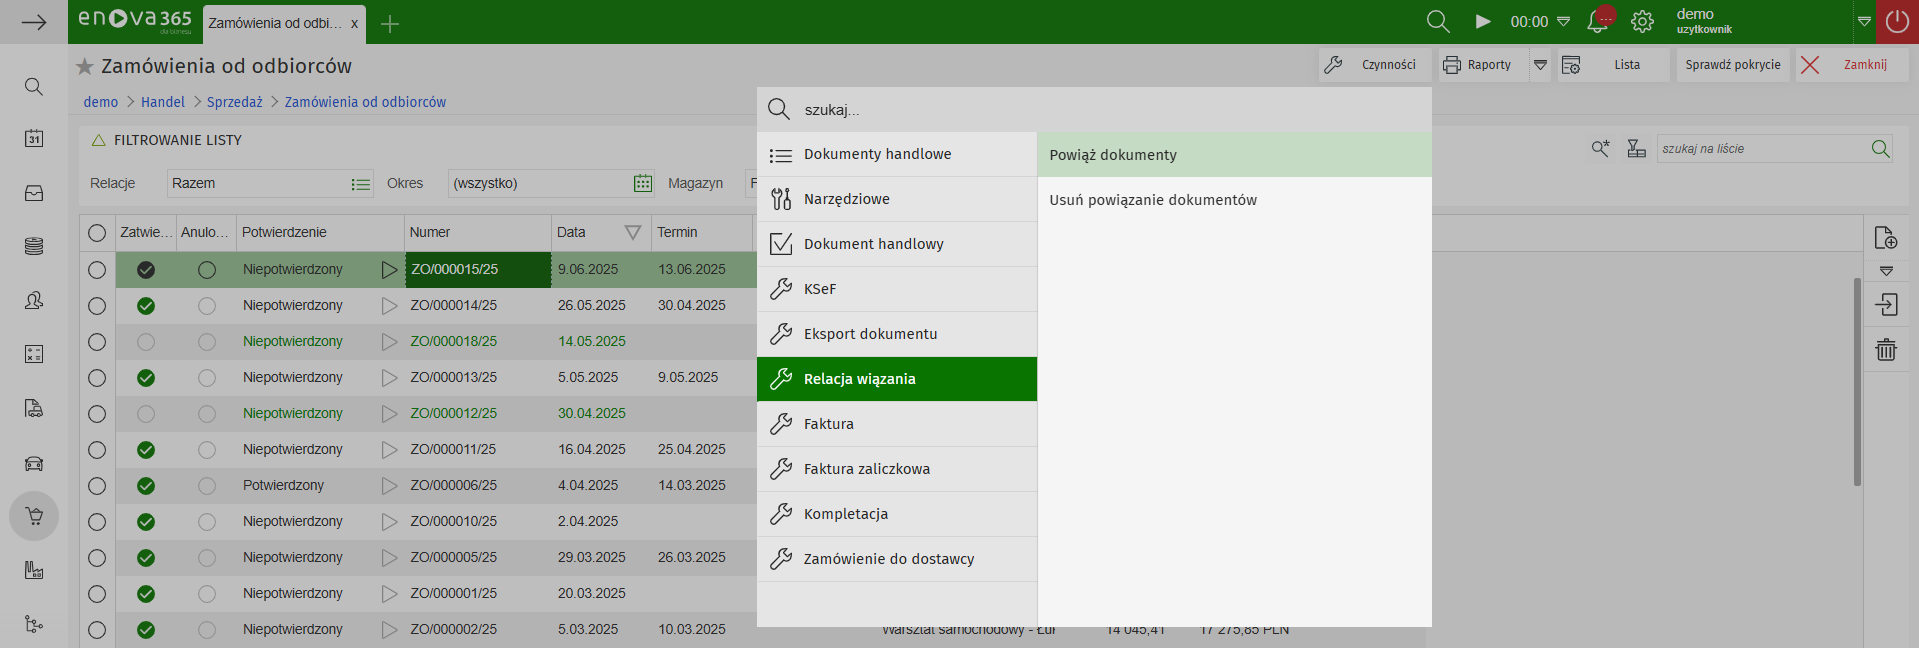Click the szukaj na liście search field
Viewport: 1919px width, 648px height.
1760,149
